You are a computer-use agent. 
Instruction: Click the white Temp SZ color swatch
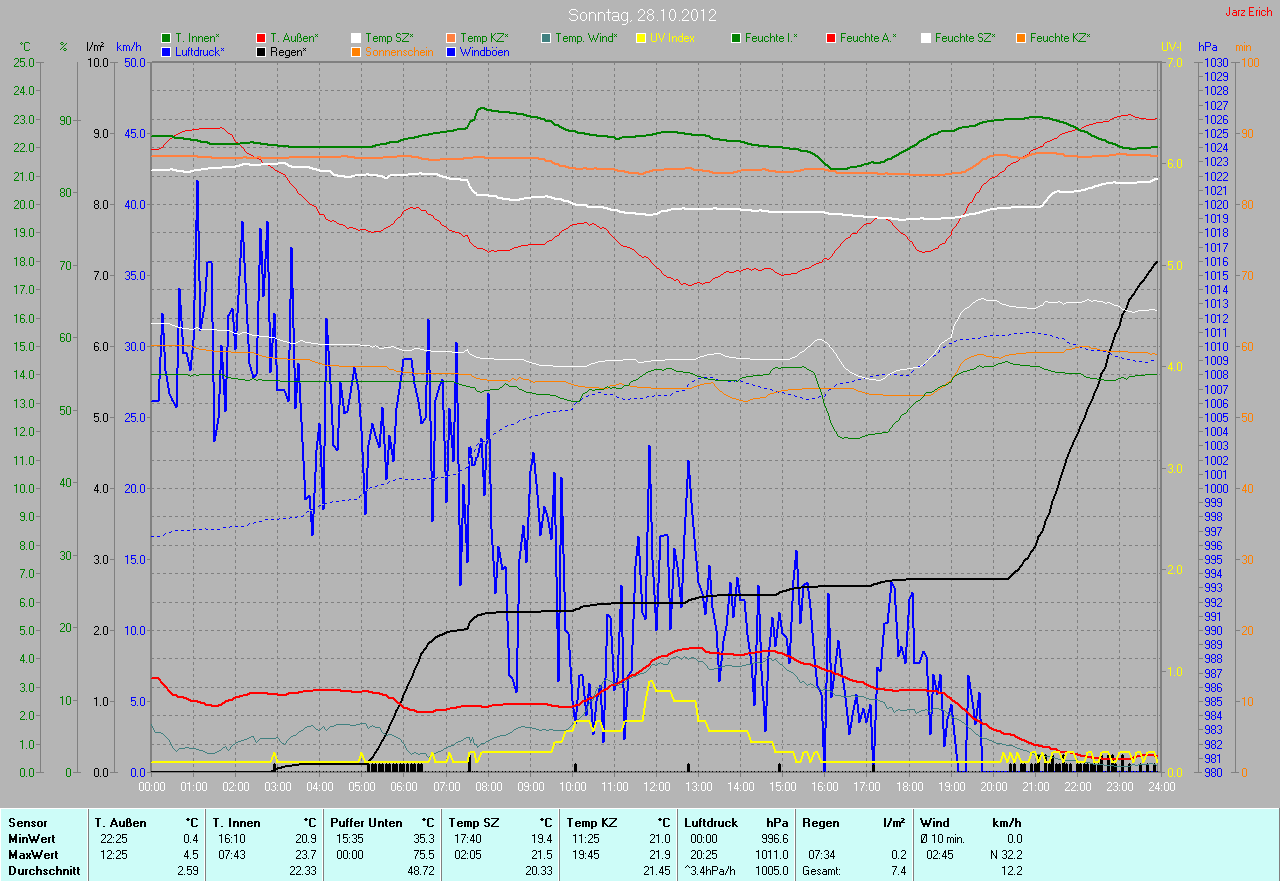[356, 38]
